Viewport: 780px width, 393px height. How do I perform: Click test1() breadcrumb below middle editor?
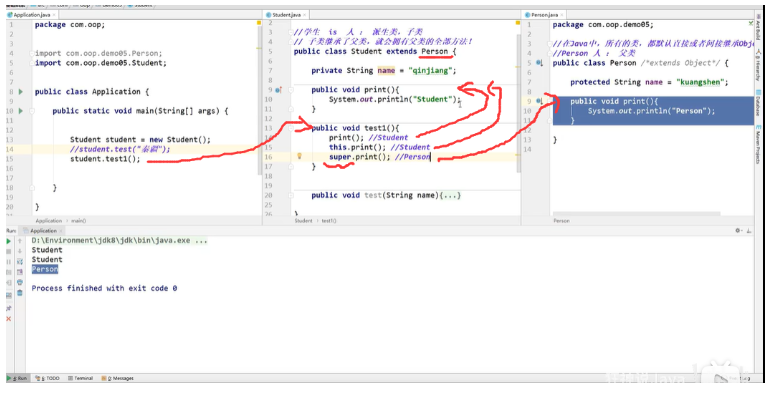[x=329, y=221]
